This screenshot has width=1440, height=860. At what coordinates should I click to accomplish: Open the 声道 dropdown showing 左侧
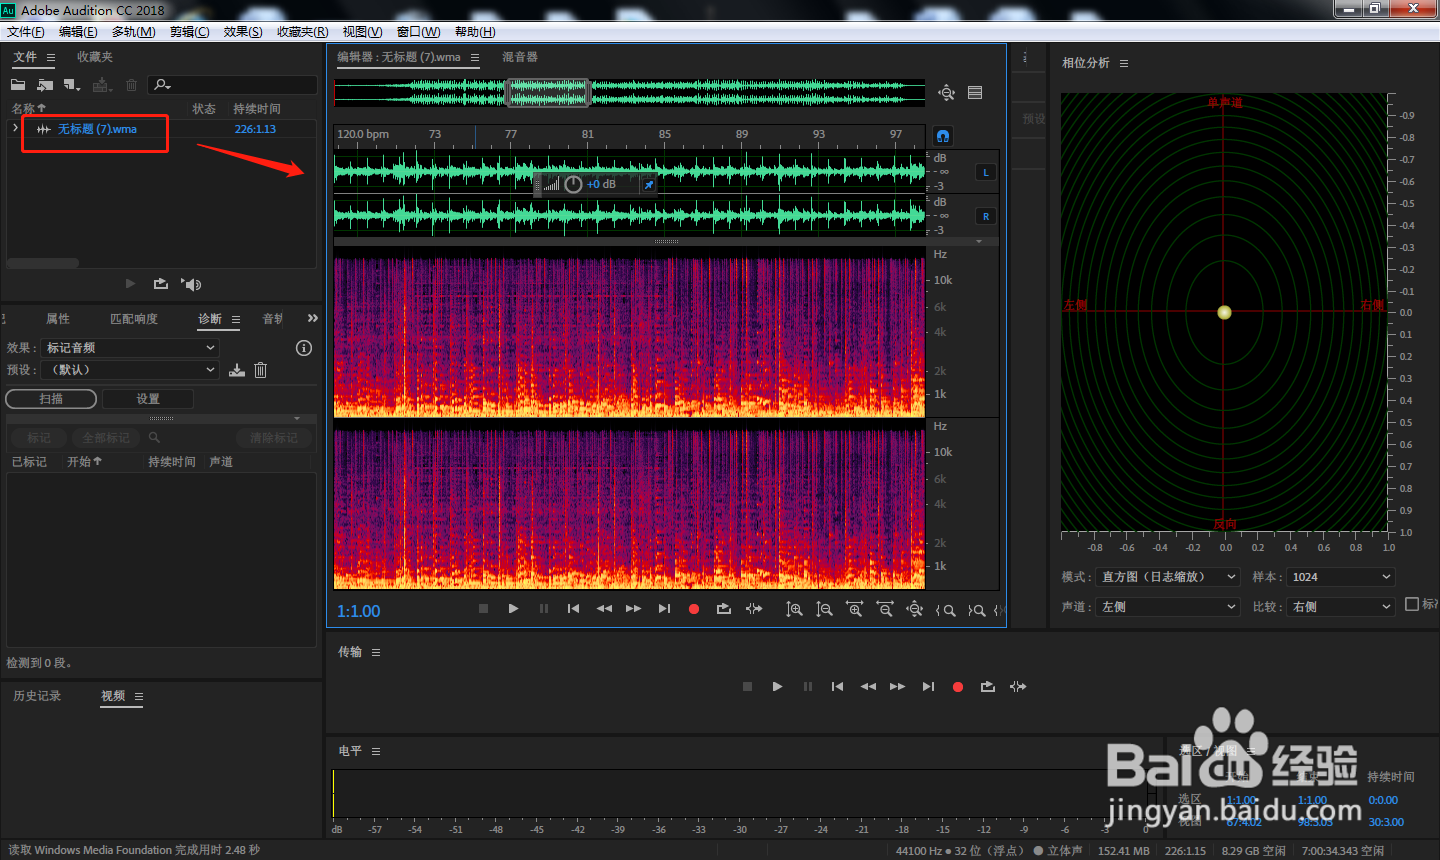(x=1168, y=607)
